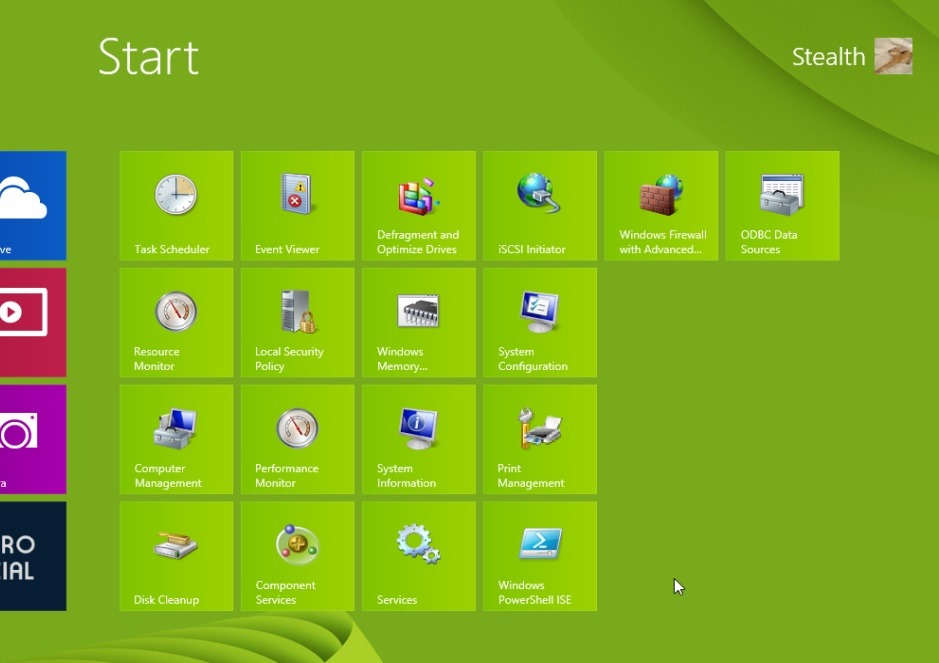Screen dimensions: 939x663
Task: Open System Configuration
Action: (x=539, y=322)
